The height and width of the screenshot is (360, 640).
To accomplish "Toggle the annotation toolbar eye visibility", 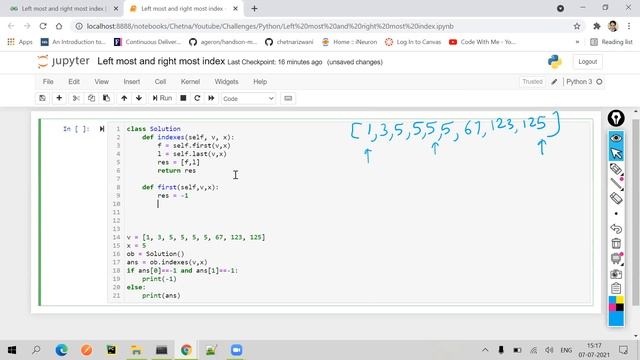I will (x=616, y=138).
